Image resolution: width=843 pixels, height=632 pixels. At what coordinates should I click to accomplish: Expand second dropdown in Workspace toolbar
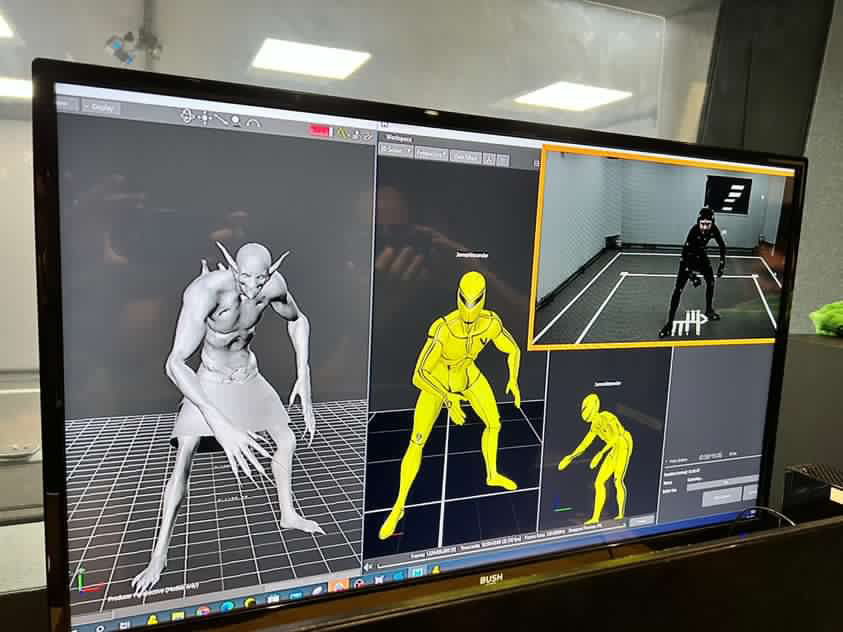(430, 153)
